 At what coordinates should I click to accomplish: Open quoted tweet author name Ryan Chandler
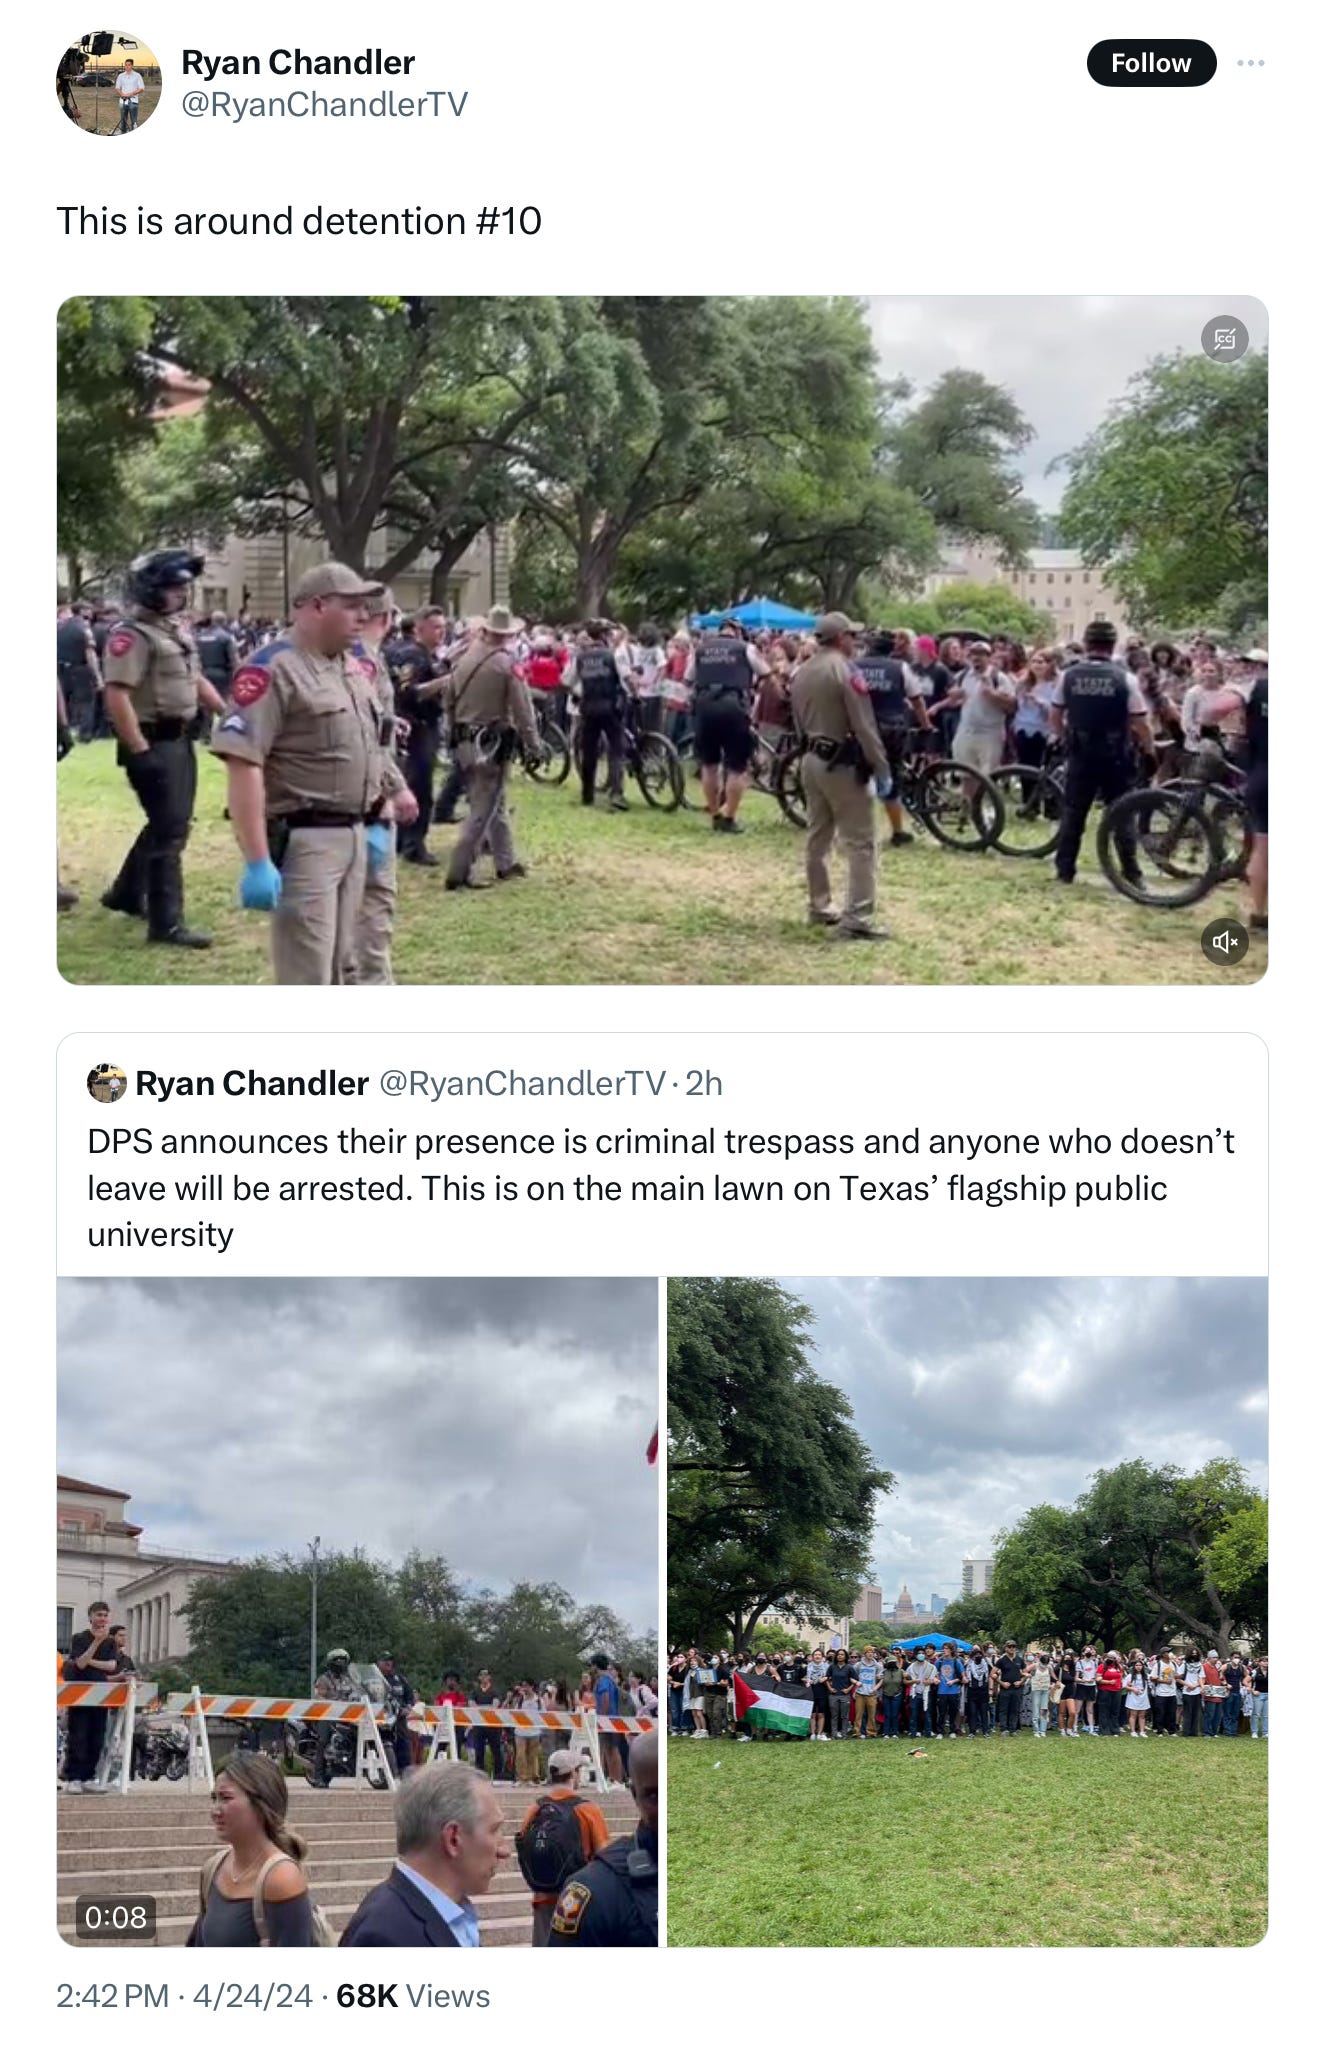point(252,1083)
